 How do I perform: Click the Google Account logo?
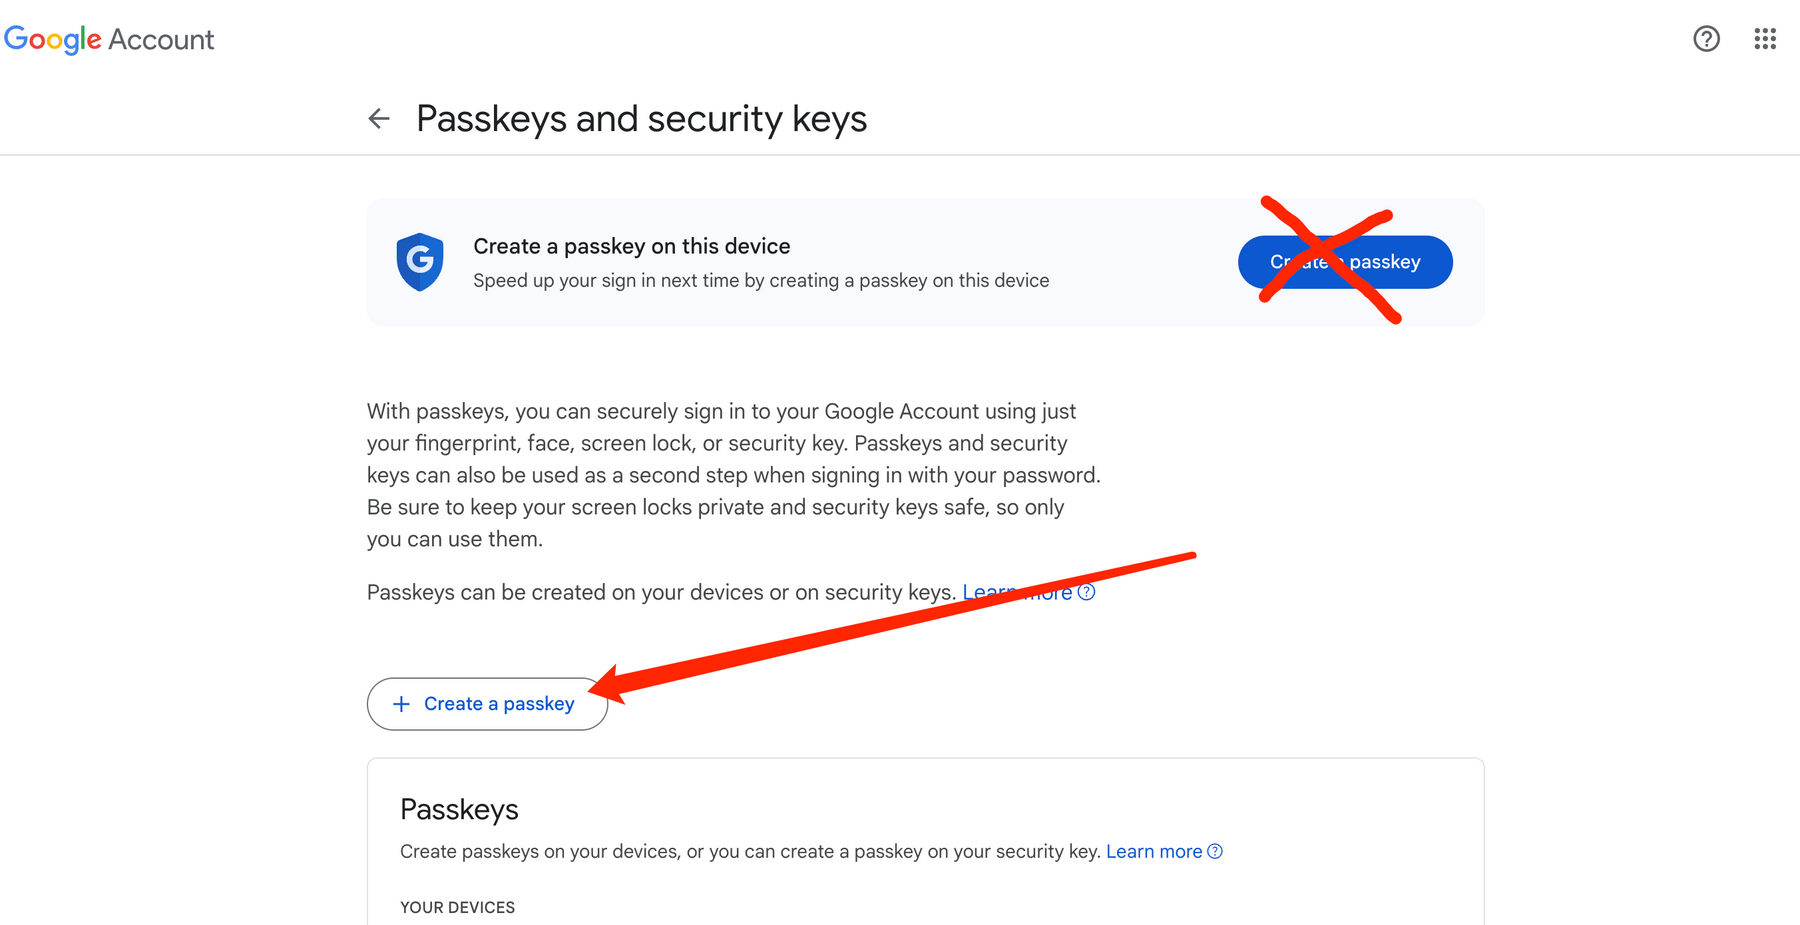(110, 39)
